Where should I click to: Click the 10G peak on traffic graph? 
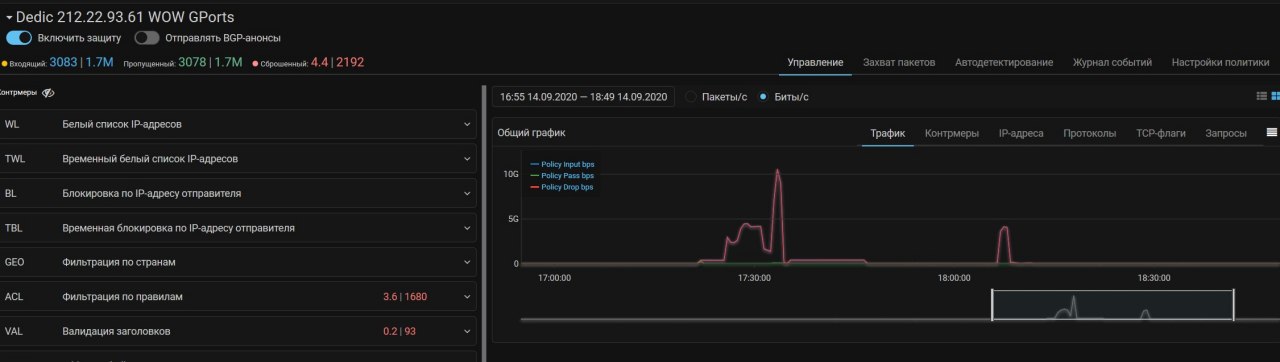point(777,171)
